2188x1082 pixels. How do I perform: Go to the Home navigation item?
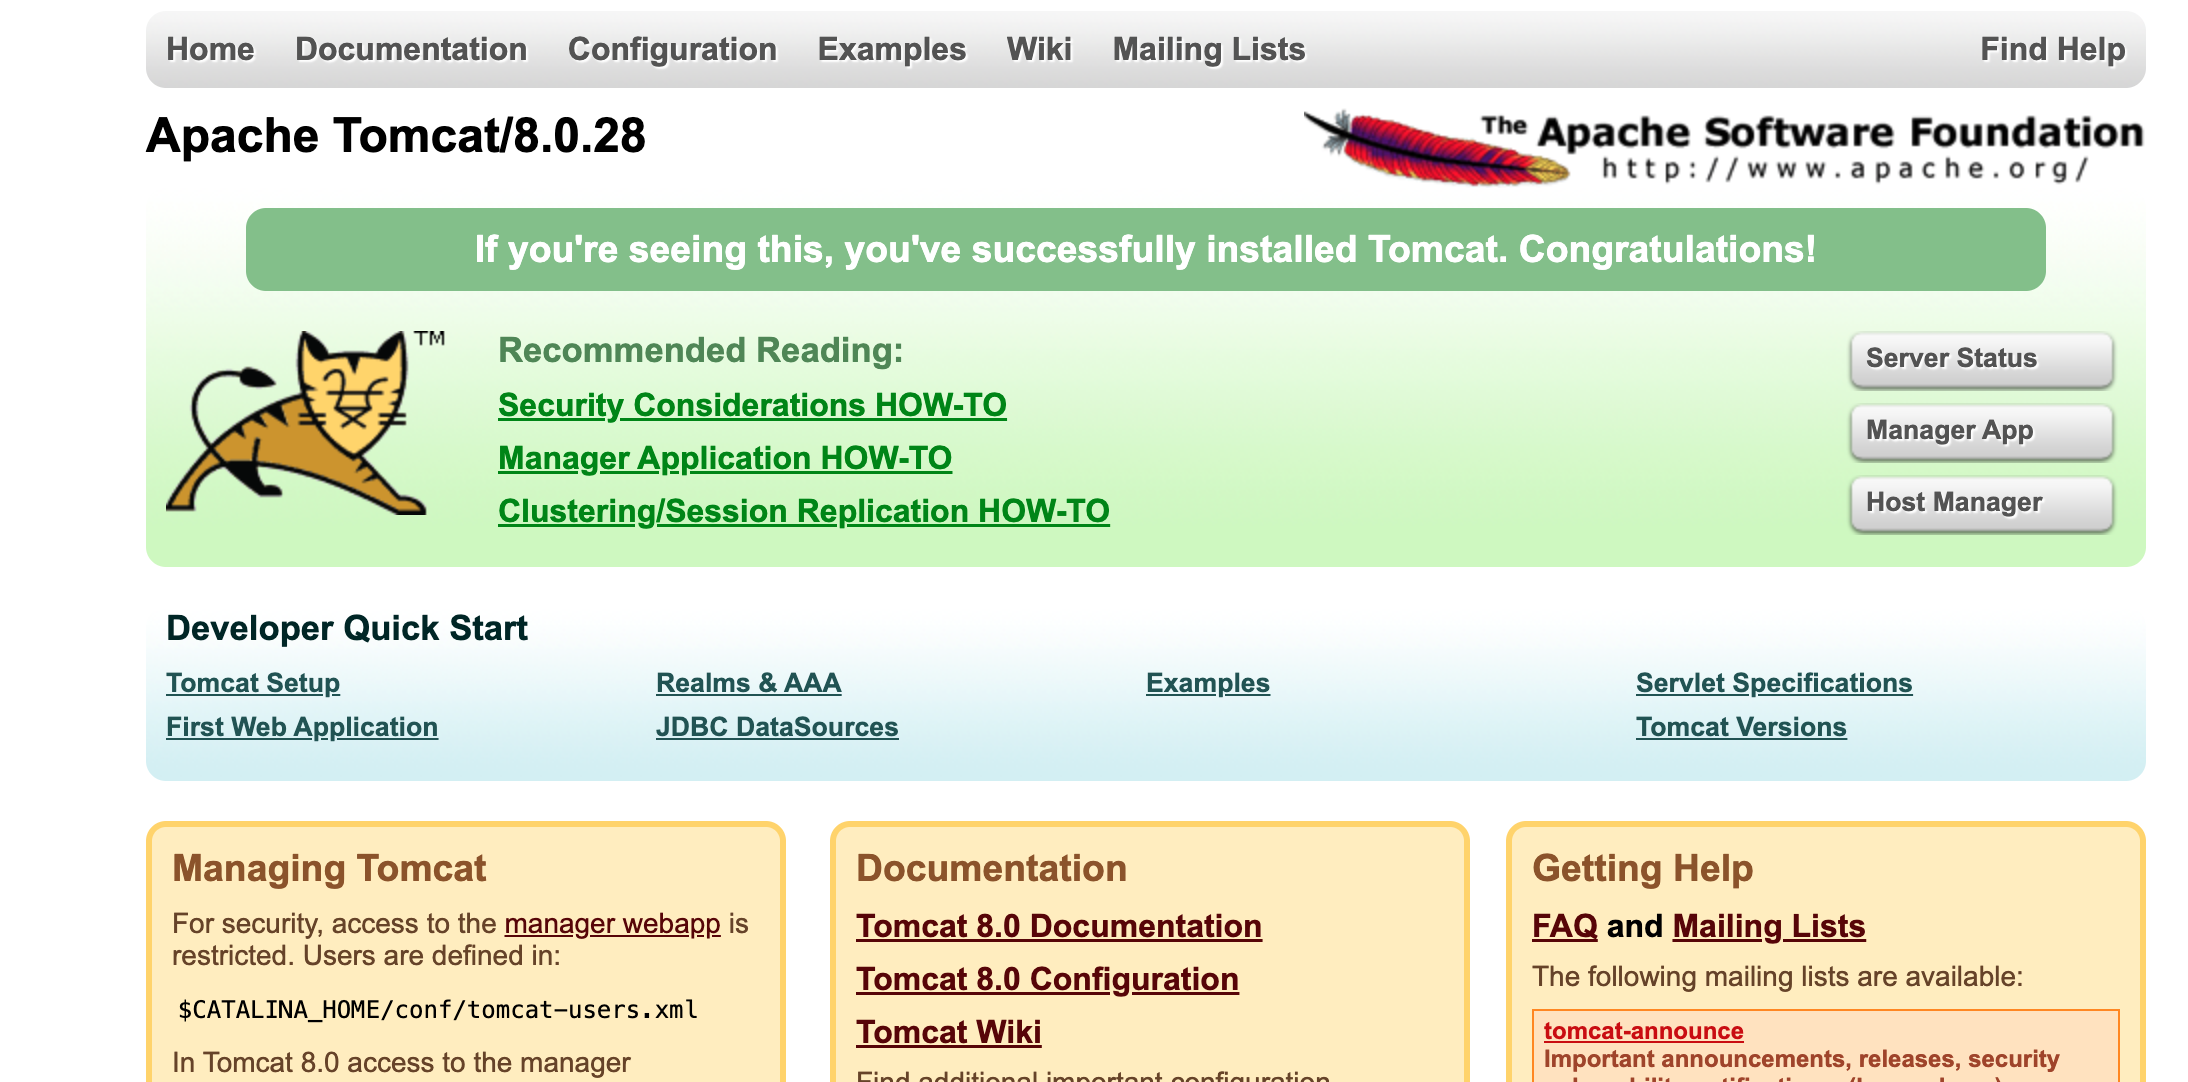point(210,49)
